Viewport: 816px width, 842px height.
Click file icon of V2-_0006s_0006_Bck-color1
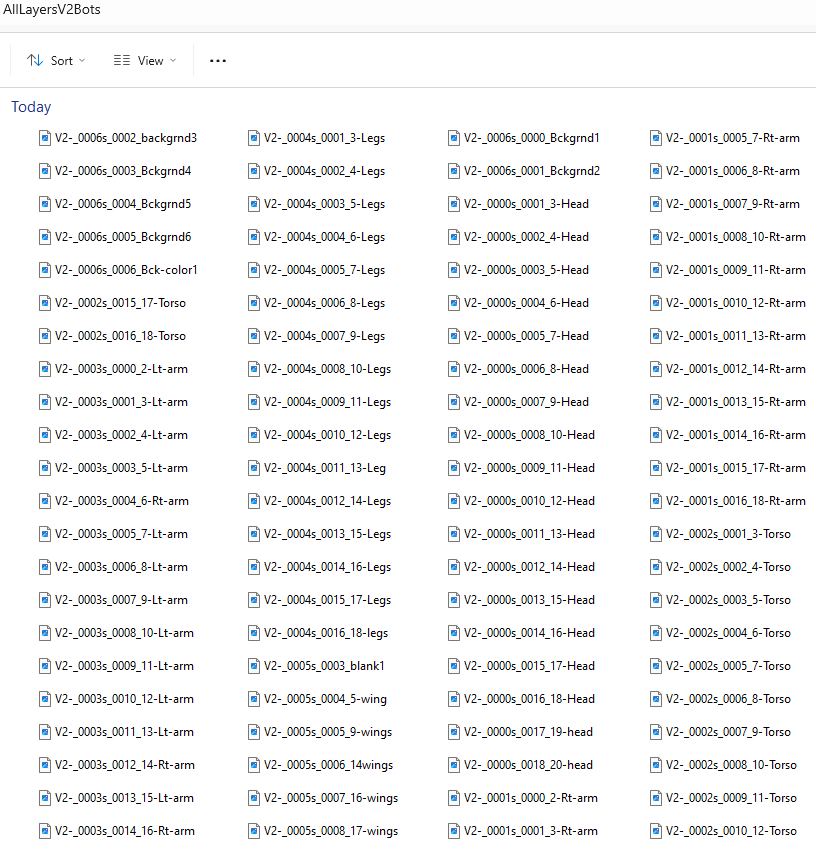45,270
